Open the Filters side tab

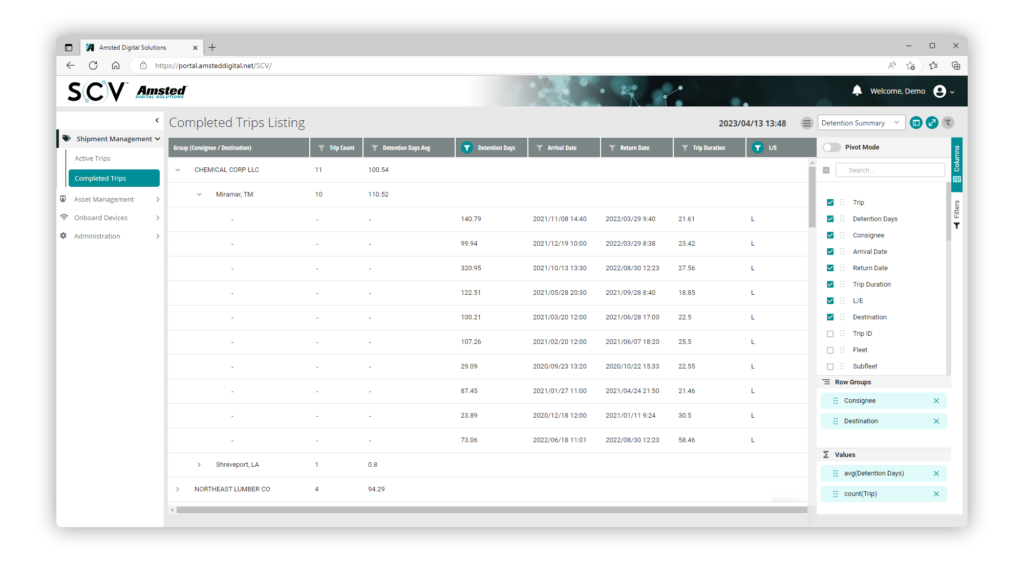click(956, 214)
